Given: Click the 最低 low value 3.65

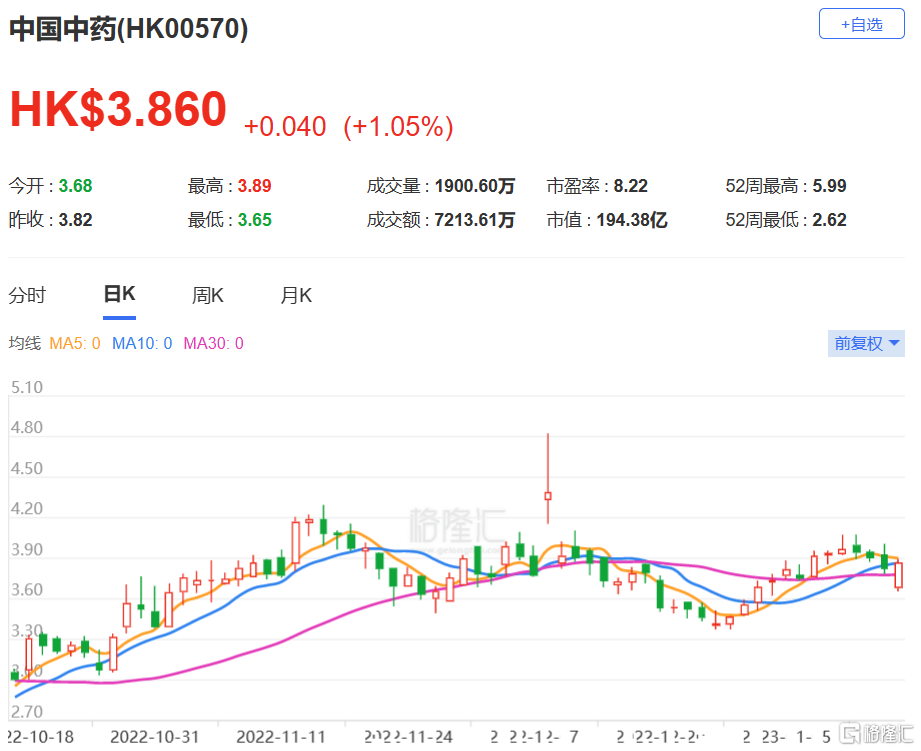Looking at the screenshot, I should (254, 220).
